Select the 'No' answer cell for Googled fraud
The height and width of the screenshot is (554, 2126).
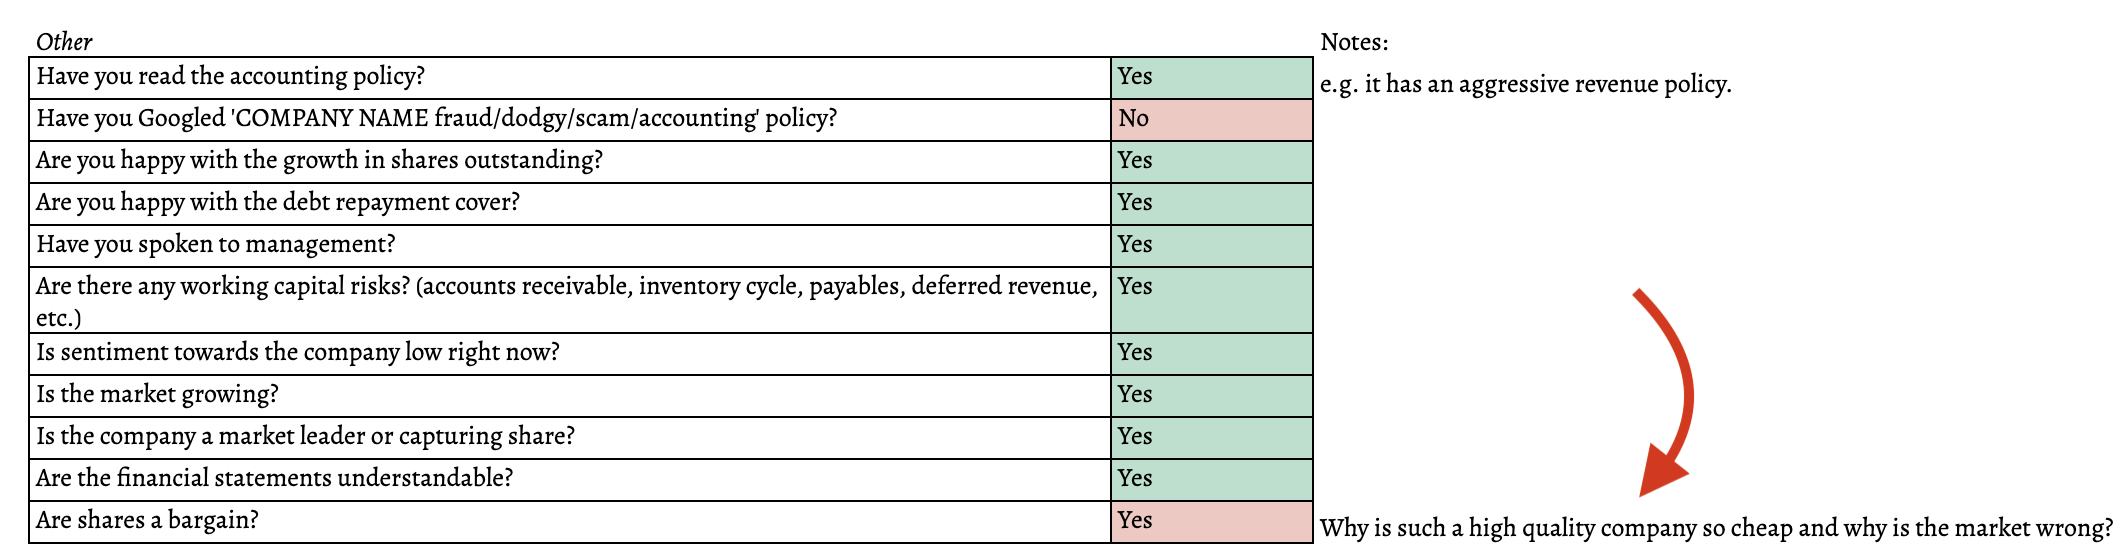1210,119
